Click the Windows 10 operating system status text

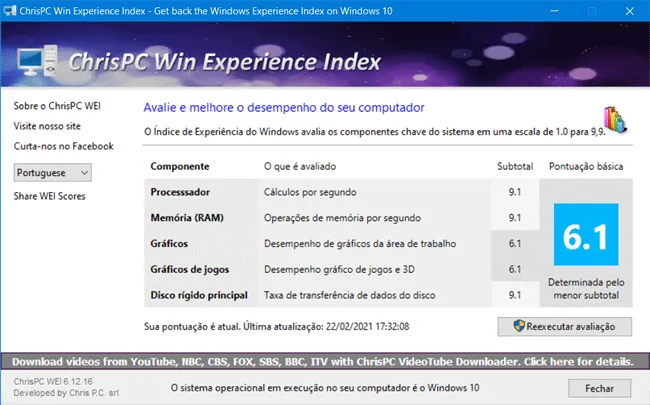tap(325, 388)
